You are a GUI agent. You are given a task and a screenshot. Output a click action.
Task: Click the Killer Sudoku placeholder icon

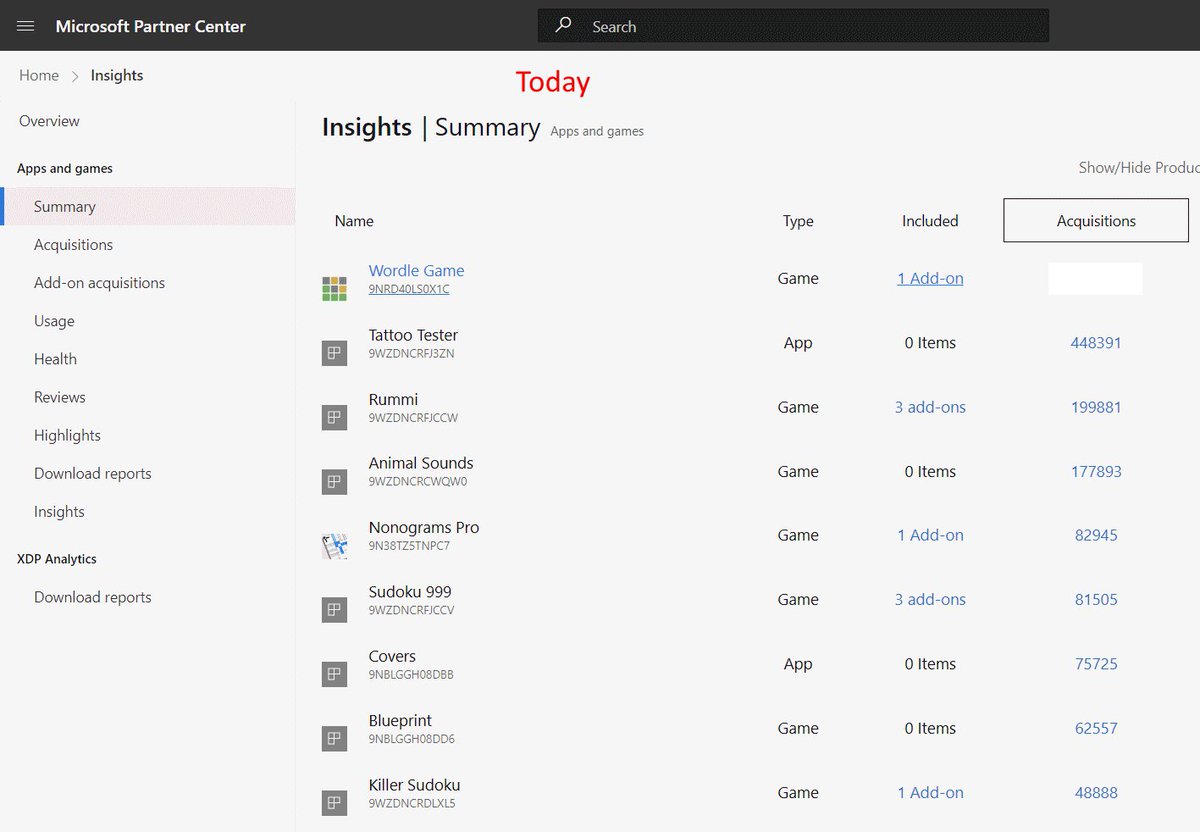334,803
